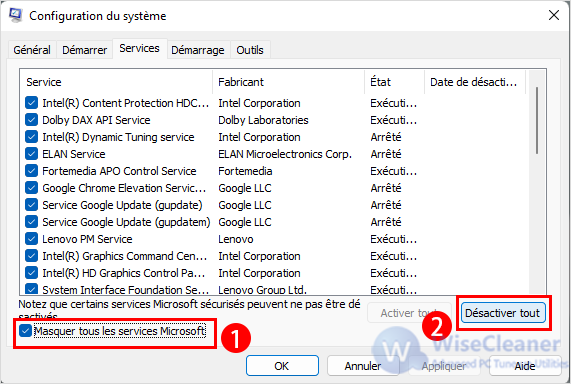The image size is (571, 384).
Task: Toggle Fortemedia APO Control Service checkbox
Action: tap(31, 171)
